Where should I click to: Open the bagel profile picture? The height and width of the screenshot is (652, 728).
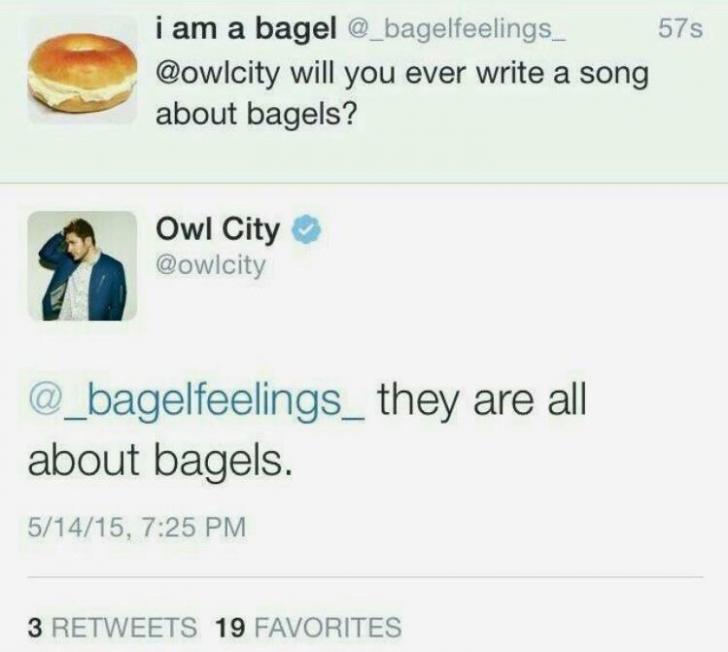click(x=81, y=71)
